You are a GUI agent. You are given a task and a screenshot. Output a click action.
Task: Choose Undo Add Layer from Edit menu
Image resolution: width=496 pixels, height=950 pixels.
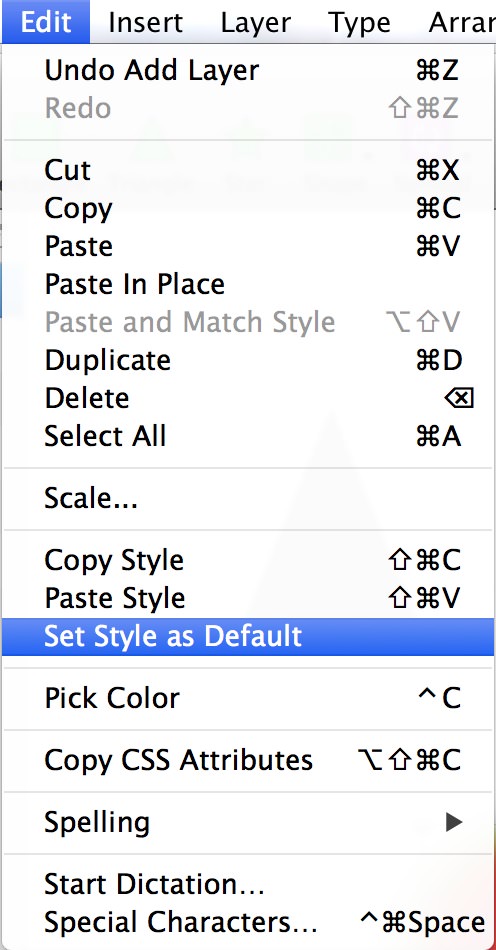248,71
